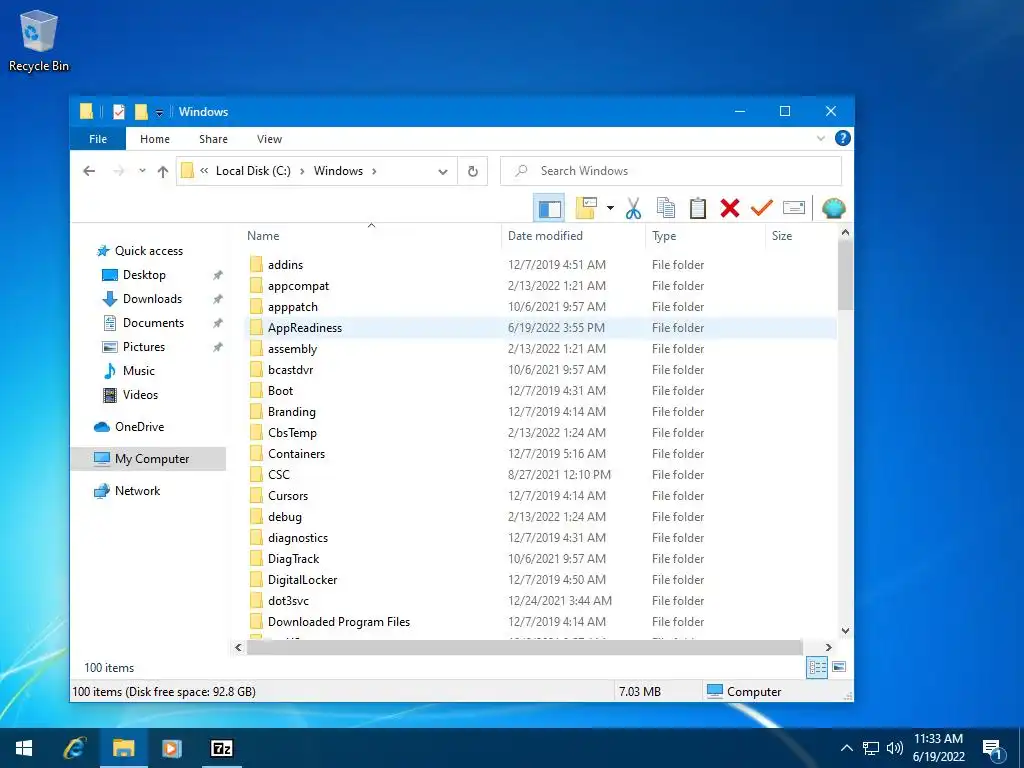Image resolution: width=1024 pixels, height=768 pixels.
Task: Open Music in the navigation pane
Action: 138,371
